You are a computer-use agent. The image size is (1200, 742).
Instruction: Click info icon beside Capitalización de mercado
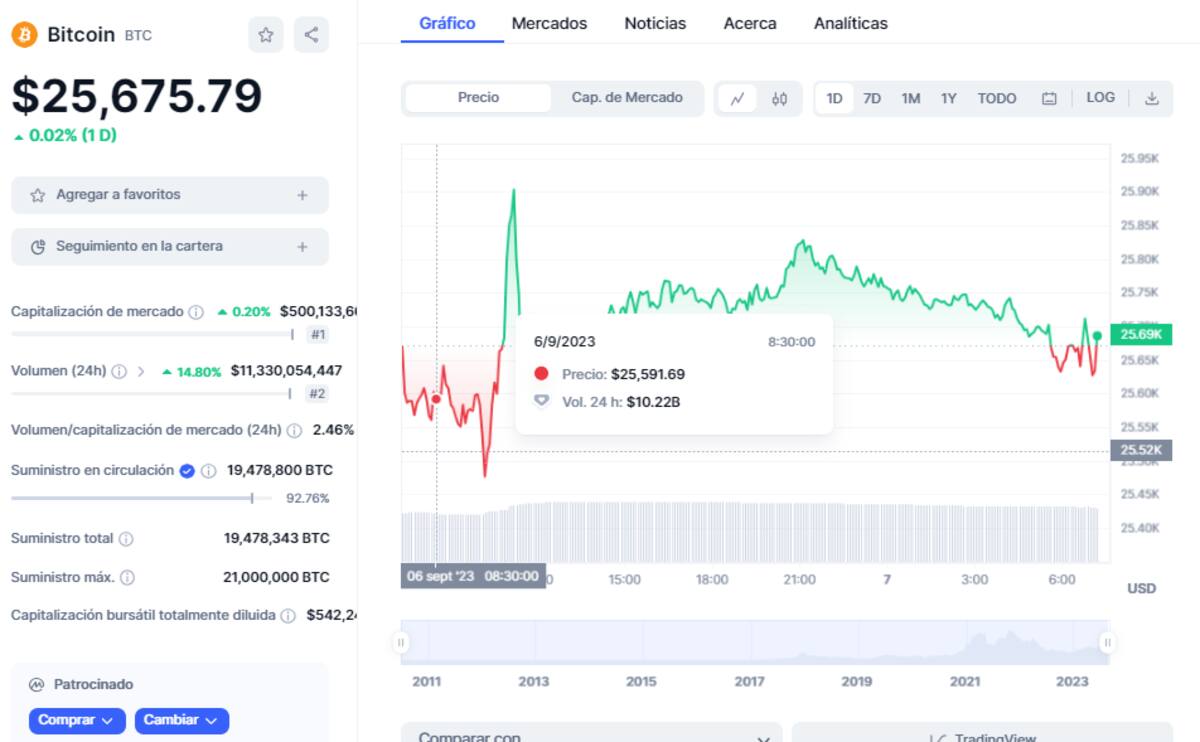tap(197, 312)
